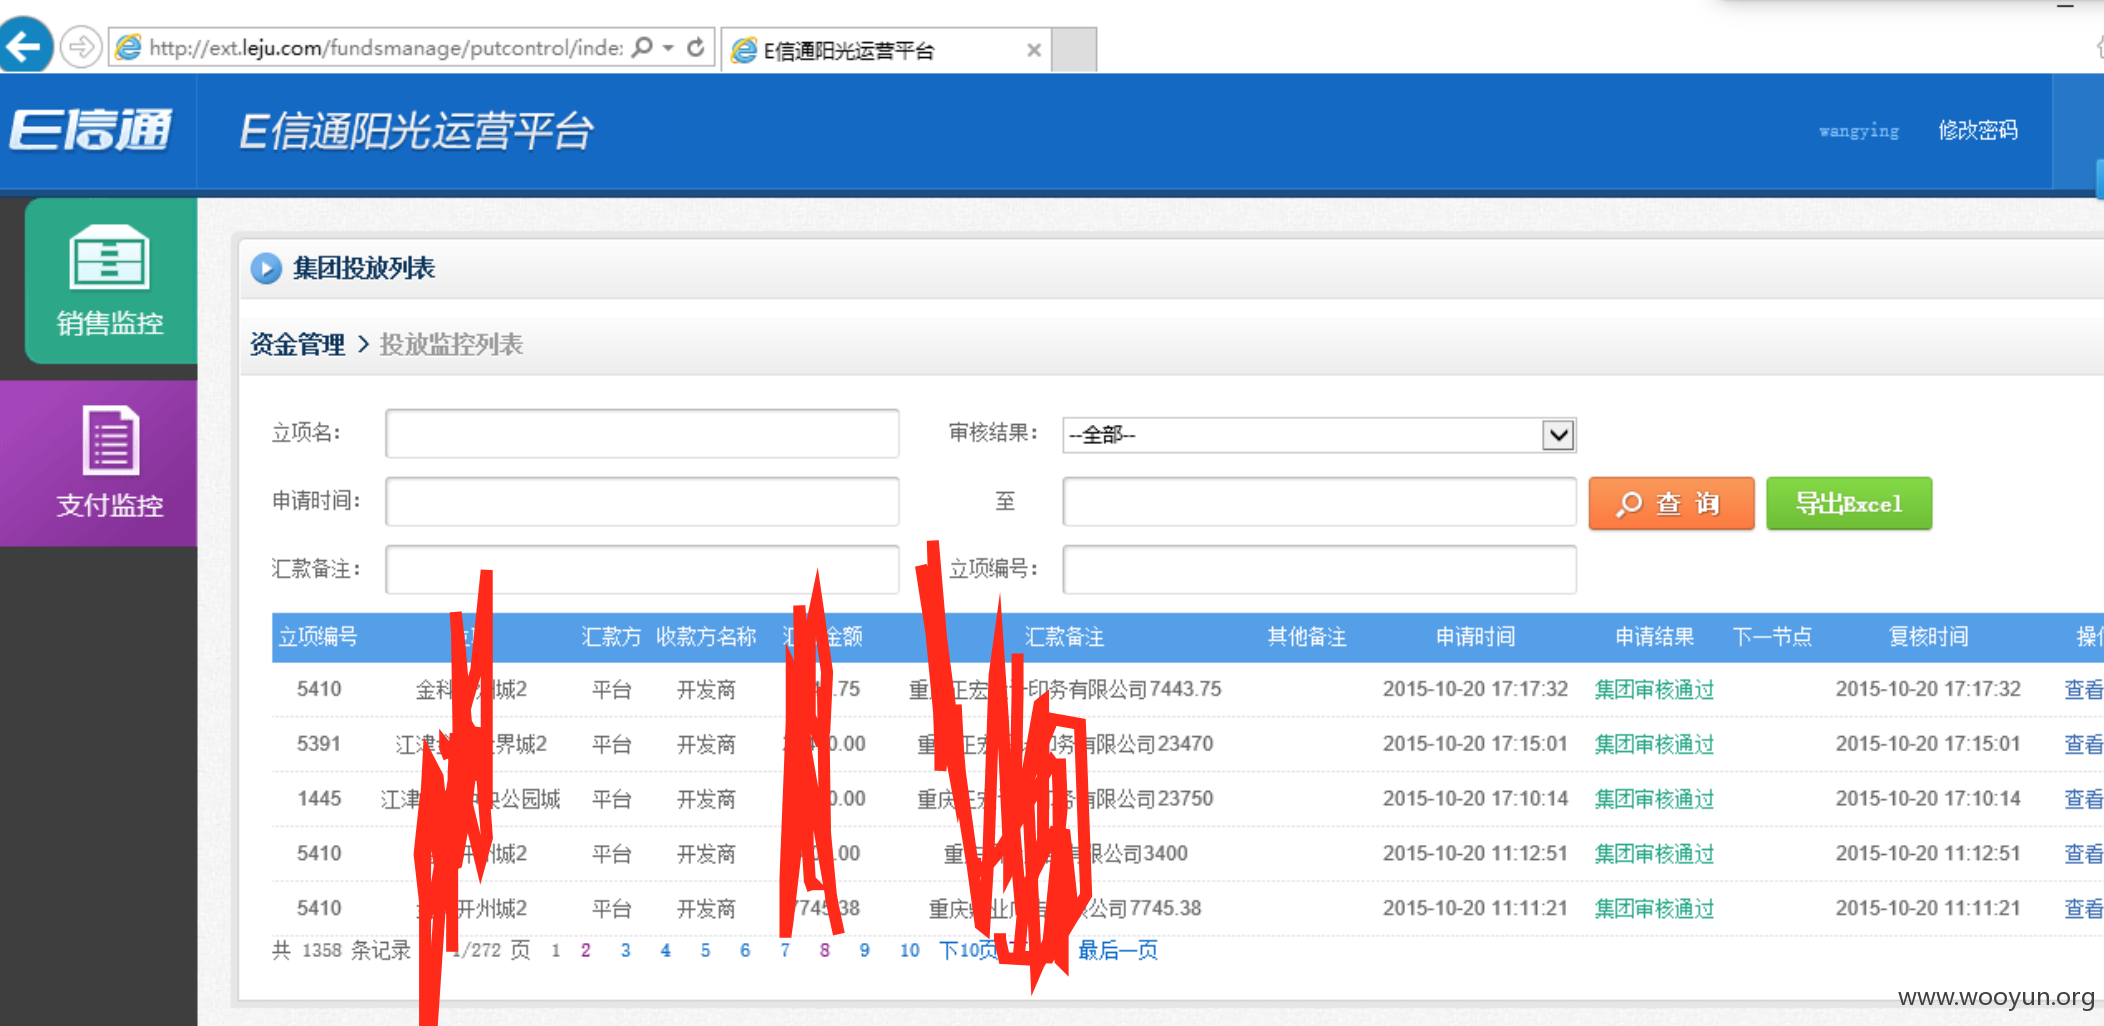Click the orange 查询 button

pos(1671,503)
